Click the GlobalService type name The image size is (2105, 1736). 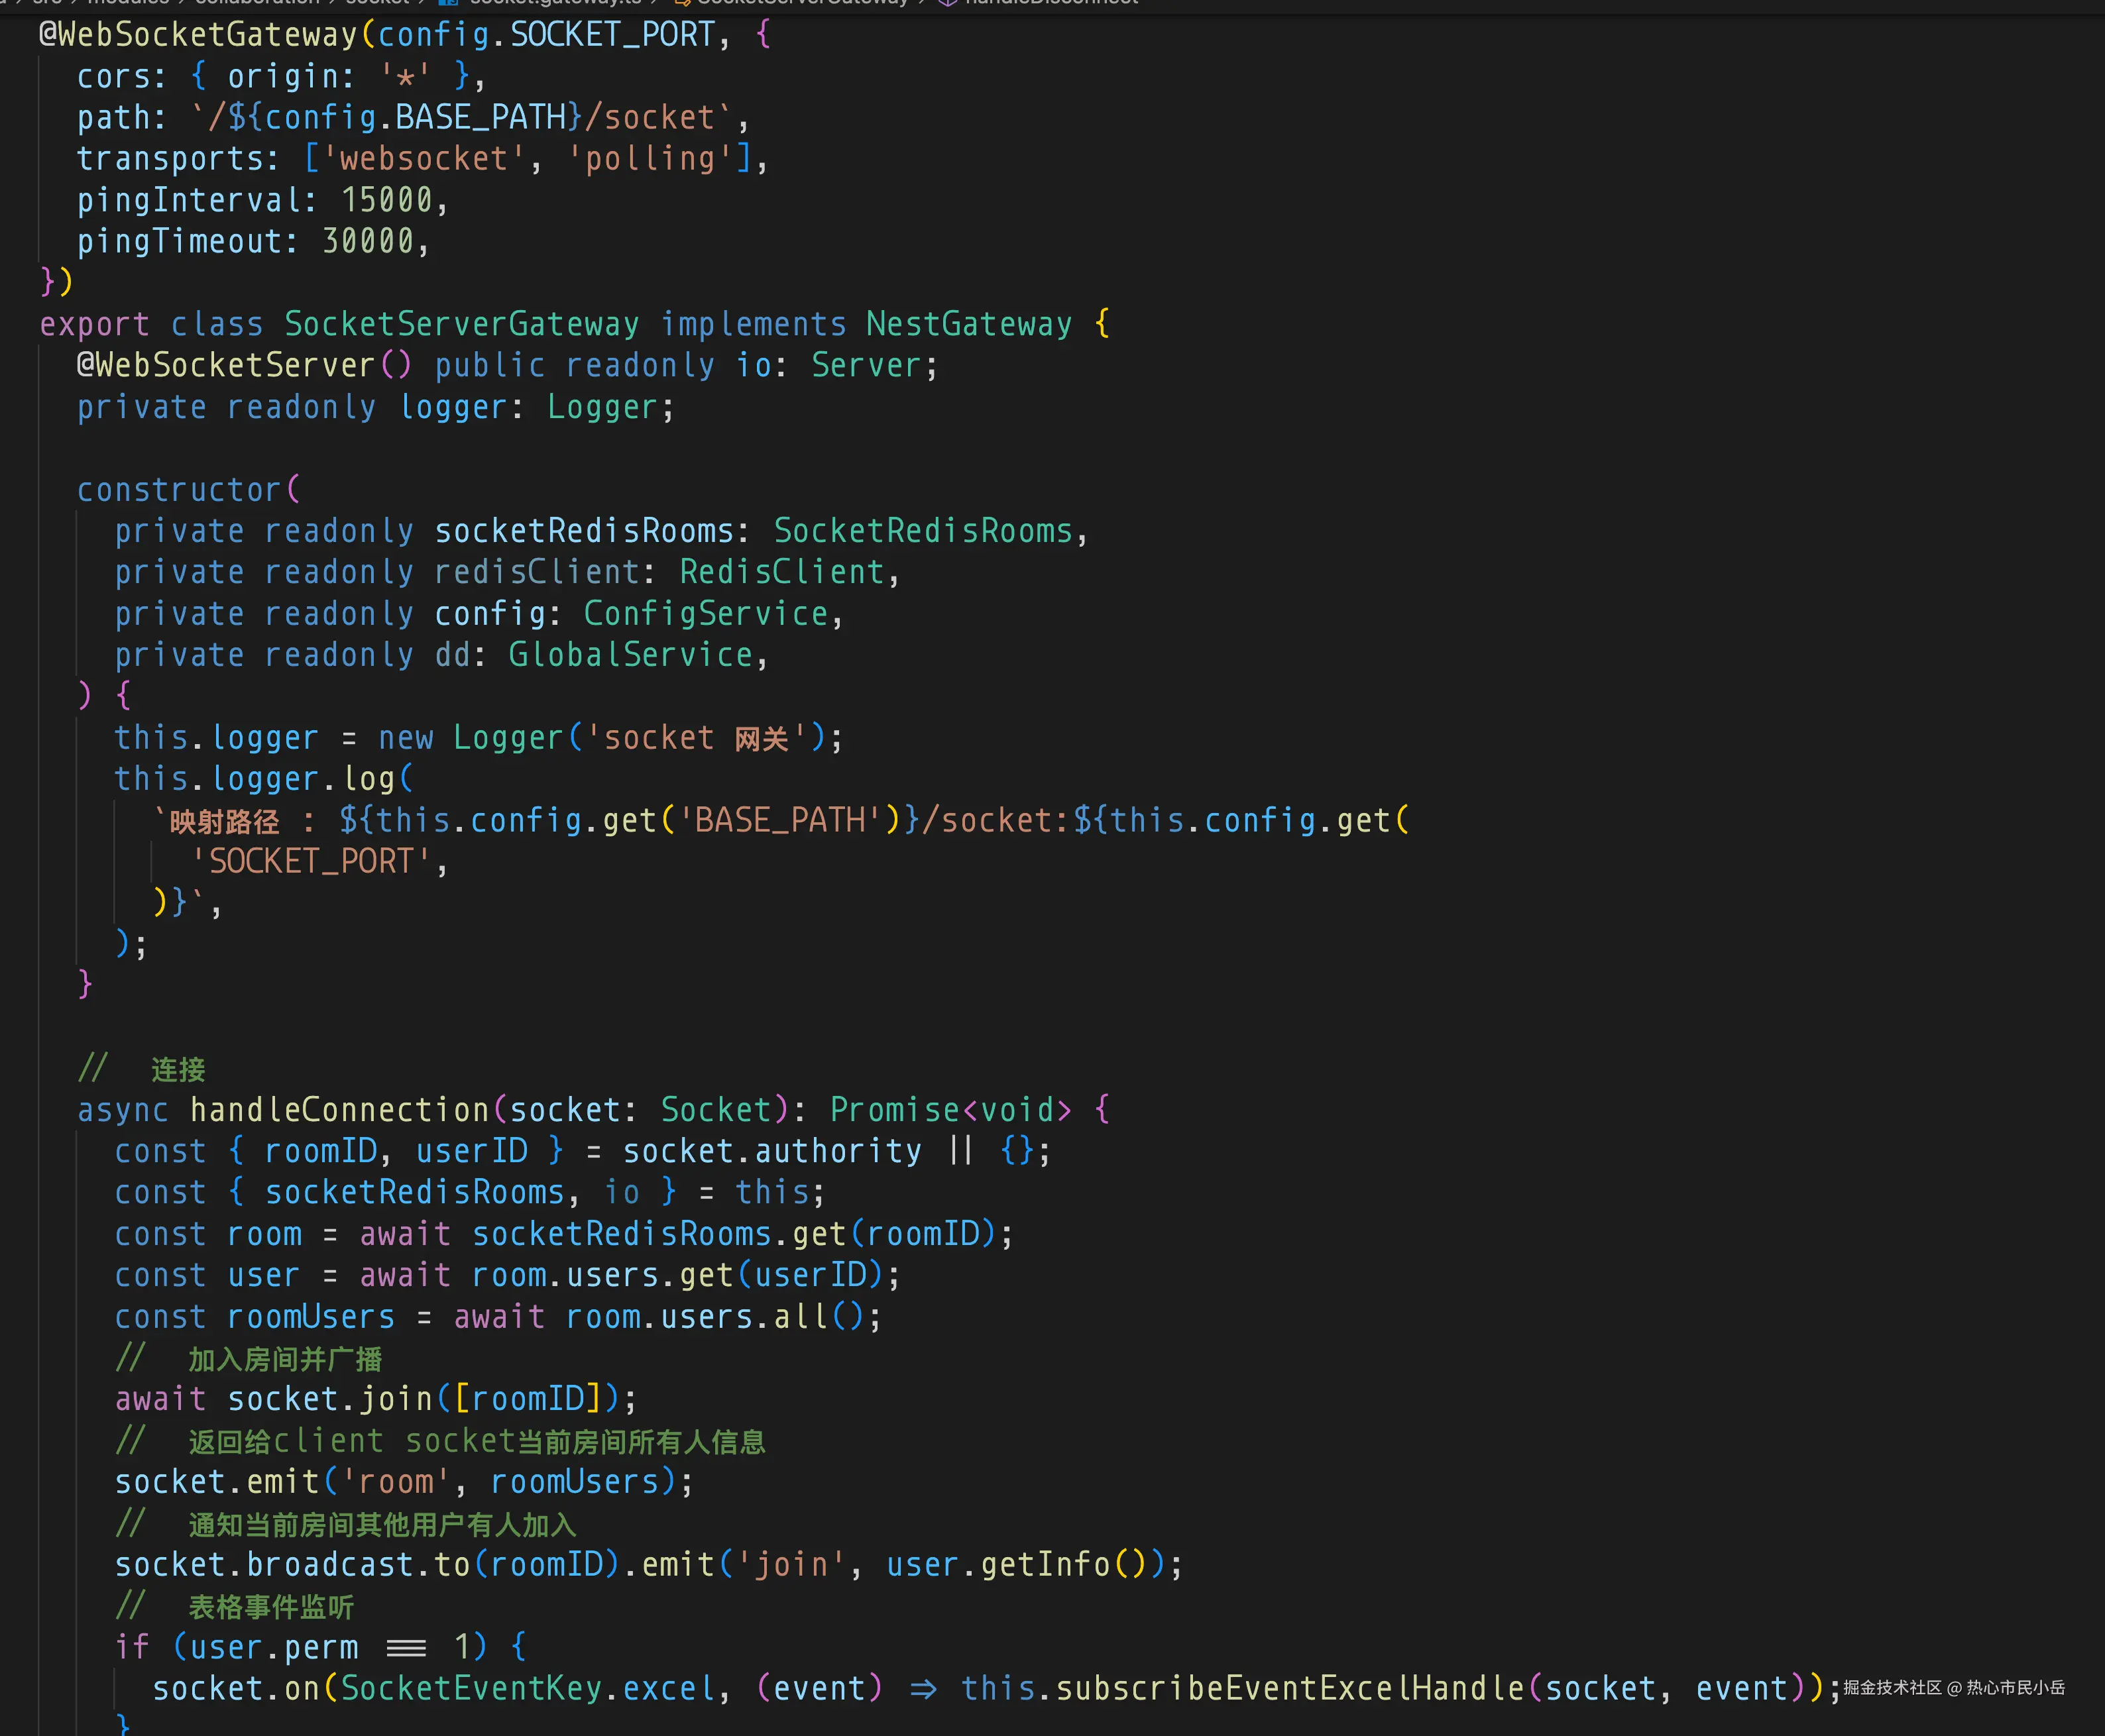pos(630,655)
